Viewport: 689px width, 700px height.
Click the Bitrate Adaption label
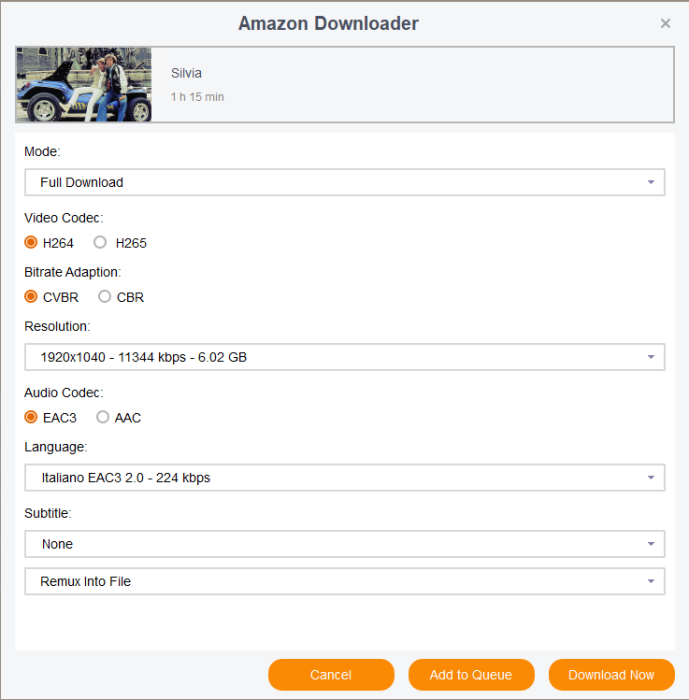[x=72, y=272]
